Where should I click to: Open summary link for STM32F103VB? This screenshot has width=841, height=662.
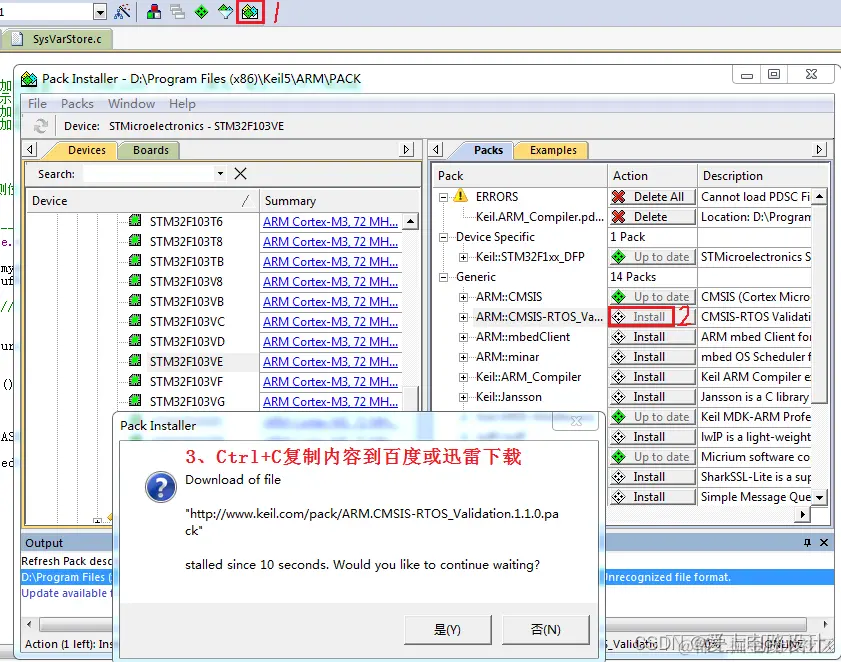[x=330, y=302]
